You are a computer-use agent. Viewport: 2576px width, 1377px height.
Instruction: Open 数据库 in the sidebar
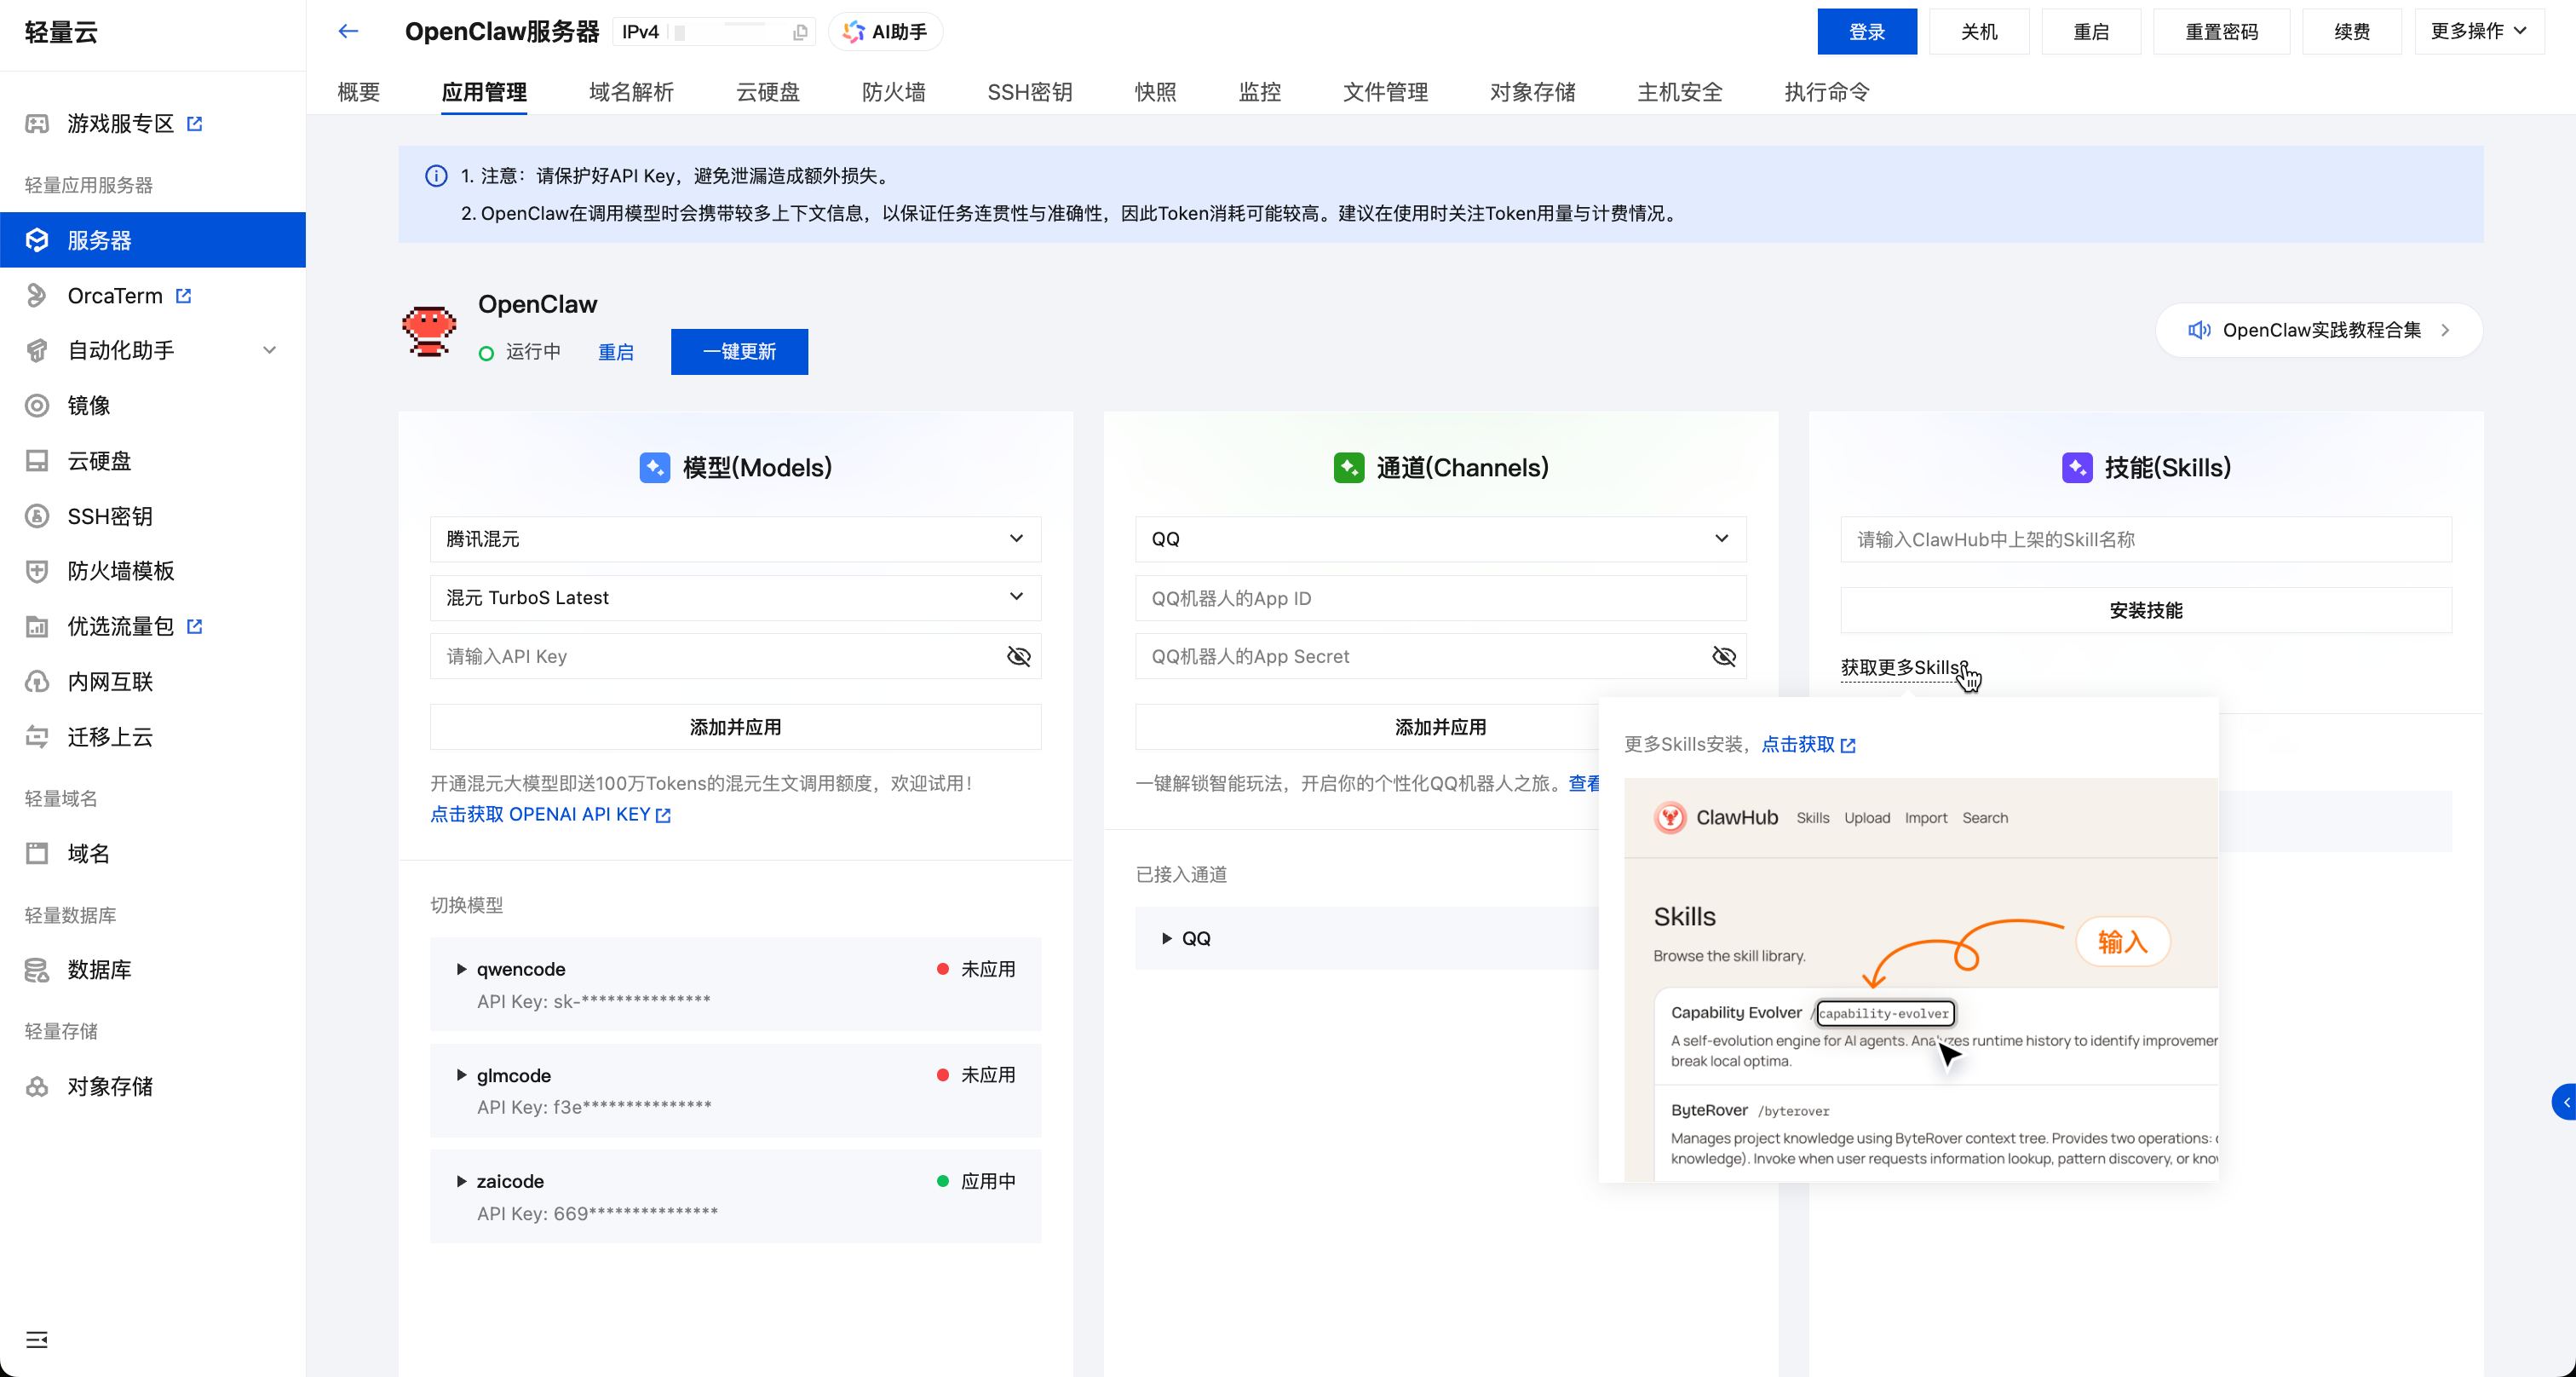pyautogui.click(x=99, y=969)
